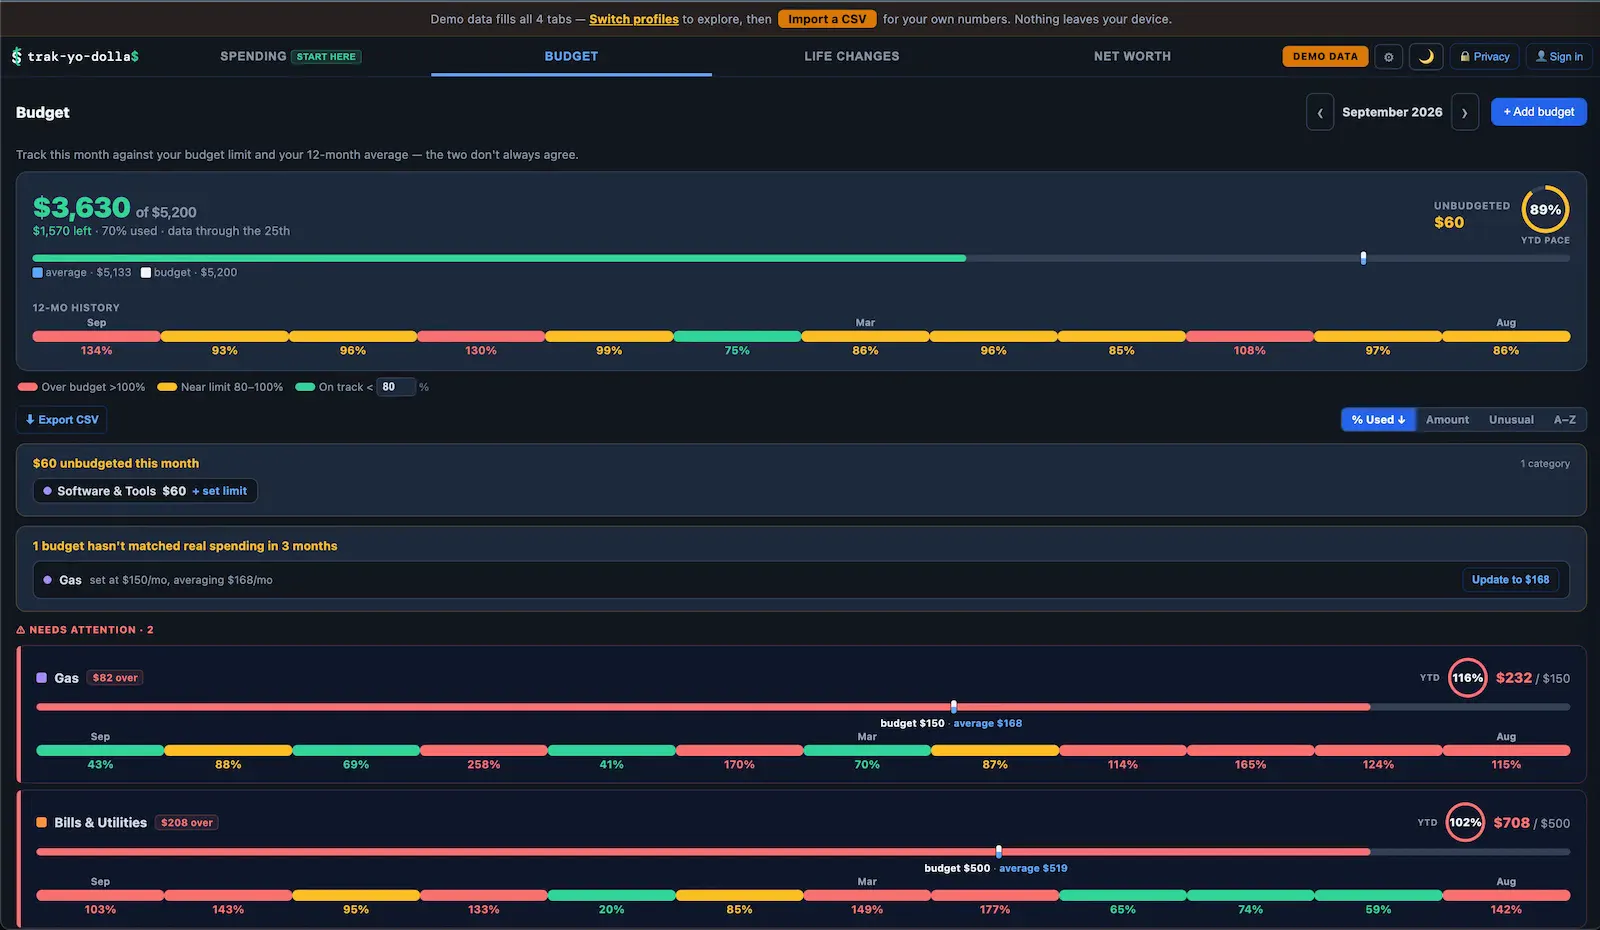Screen dimensions: 1600x930
Task: Click Gas budget marker on progress bar
Action: pyautogui.click(x=954, y=707)
